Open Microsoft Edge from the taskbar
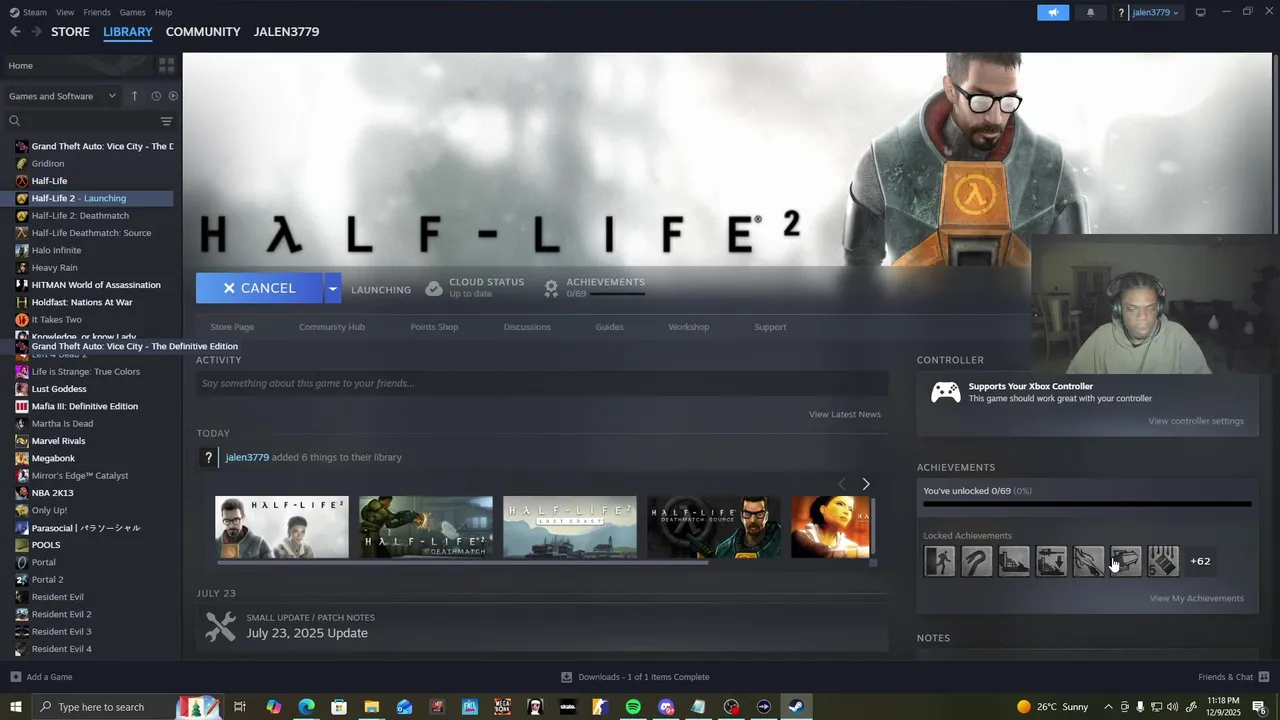1280x720 pixels. click(306, 707)
